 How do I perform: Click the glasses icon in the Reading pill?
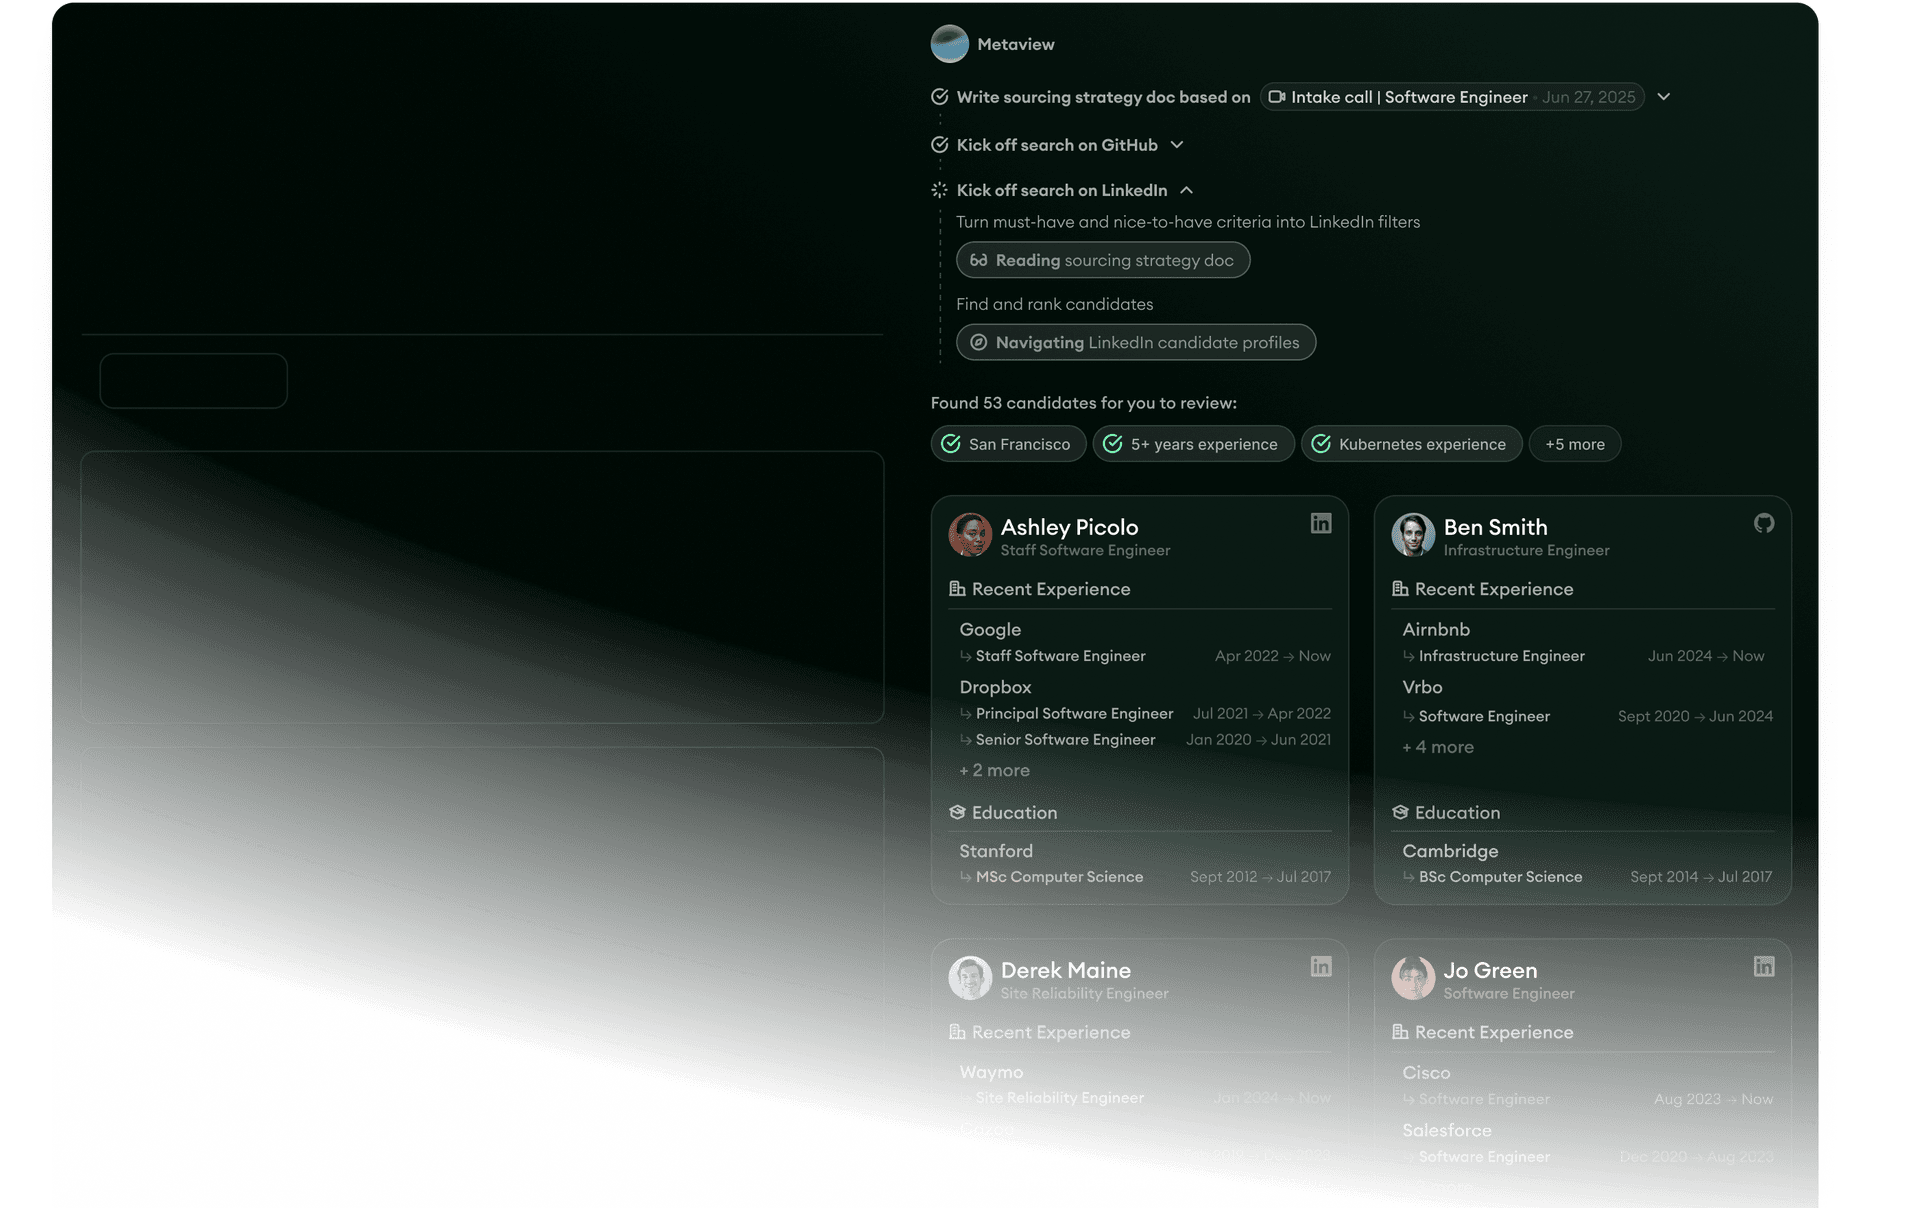pyautogui.click(x=979, y=259)
